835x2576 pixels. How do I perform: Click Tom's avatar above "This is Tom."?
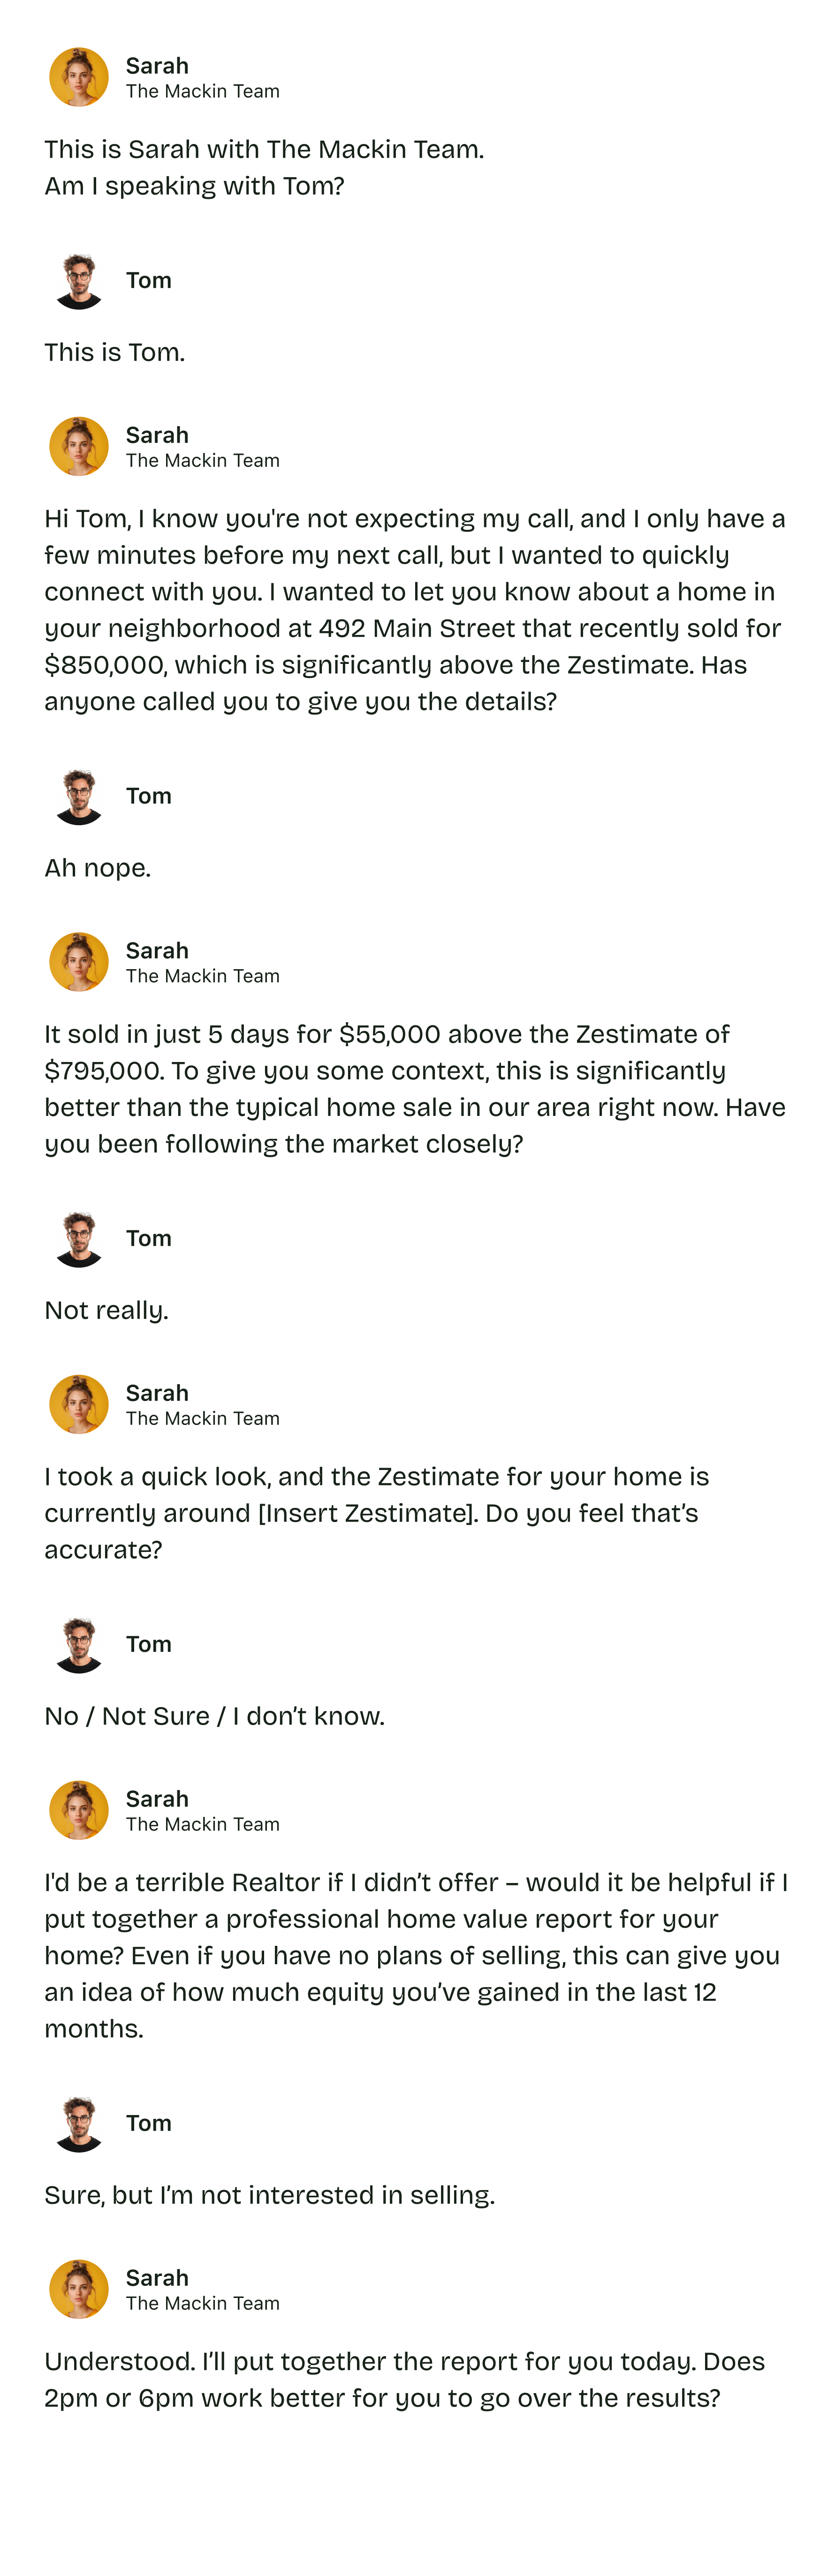point(79,281)
